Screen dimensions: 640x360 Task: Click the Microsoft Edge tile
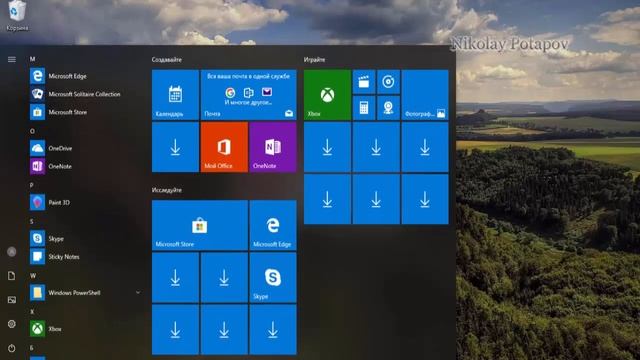pyautogui.click(x=273, y=225)
